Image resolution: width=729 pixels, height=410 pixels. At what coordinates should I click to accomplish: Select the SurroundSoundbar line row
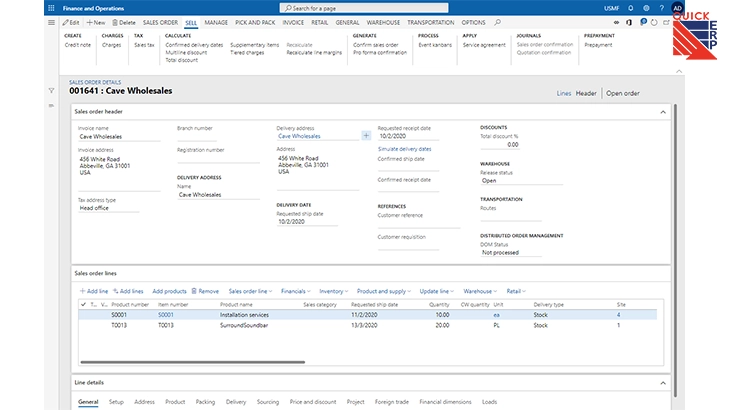tap(367, 325)
